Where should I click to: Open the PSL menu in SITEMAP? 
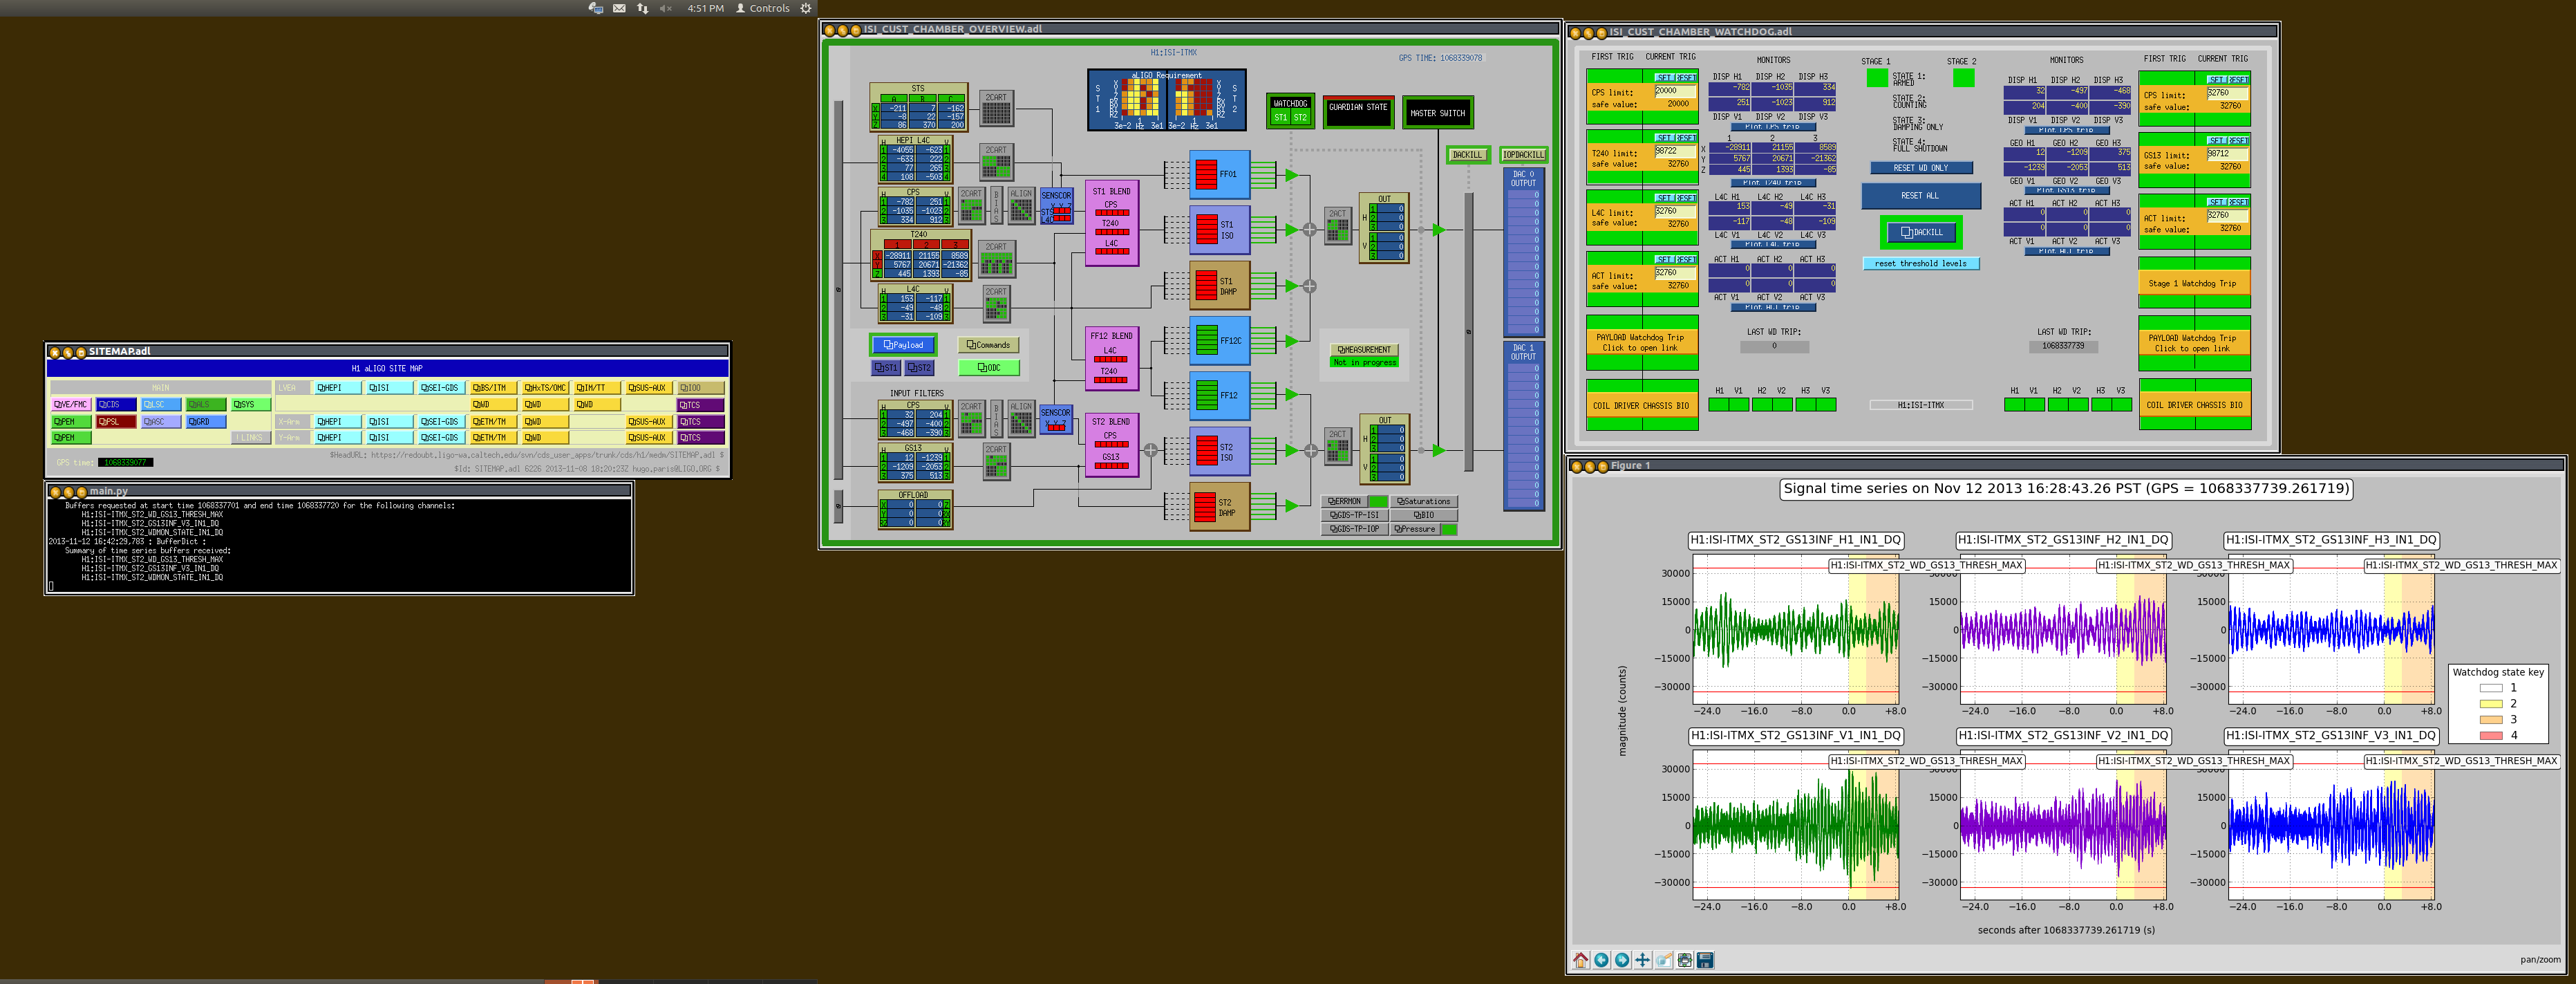116,422
